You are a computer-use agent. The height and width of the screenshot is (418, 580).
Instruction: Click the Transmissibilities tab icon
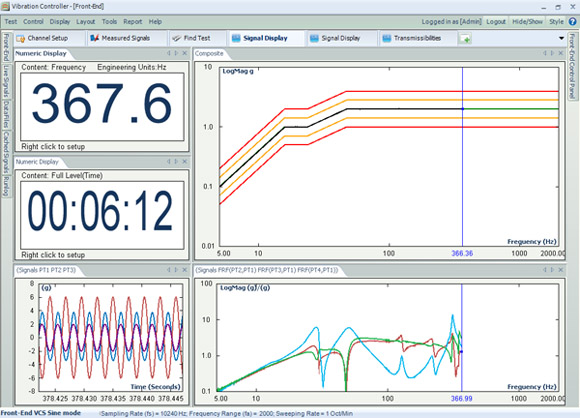(387, 38)
